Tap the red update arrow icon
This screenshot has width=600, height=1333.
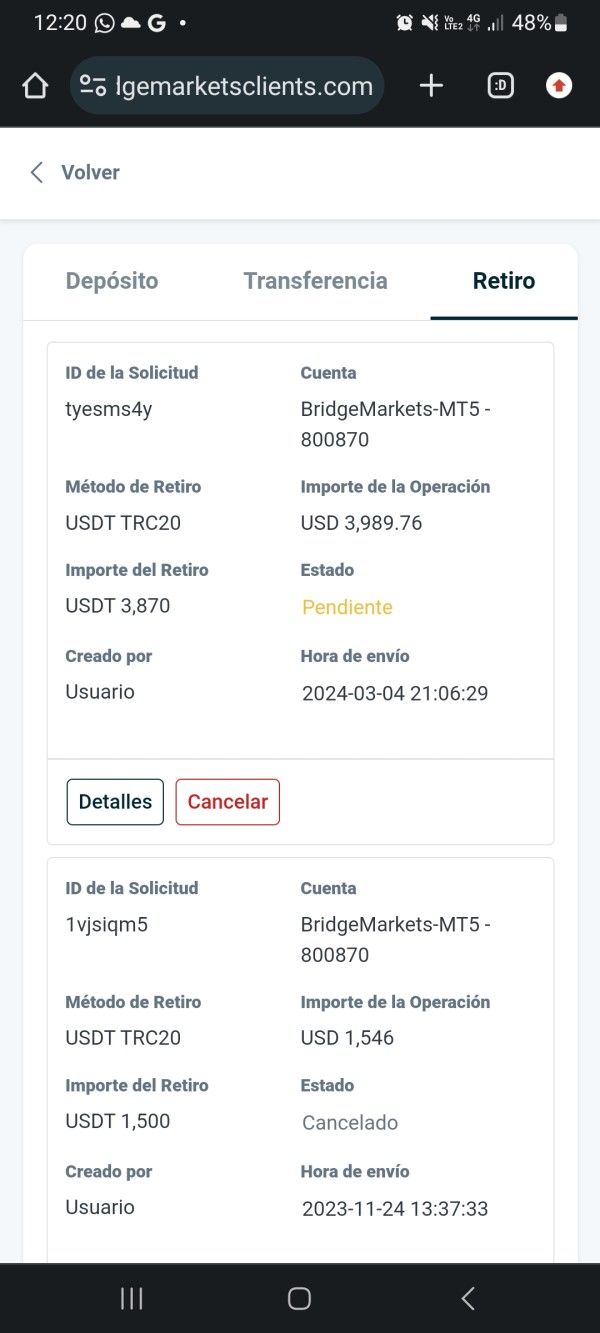(559, 86)
